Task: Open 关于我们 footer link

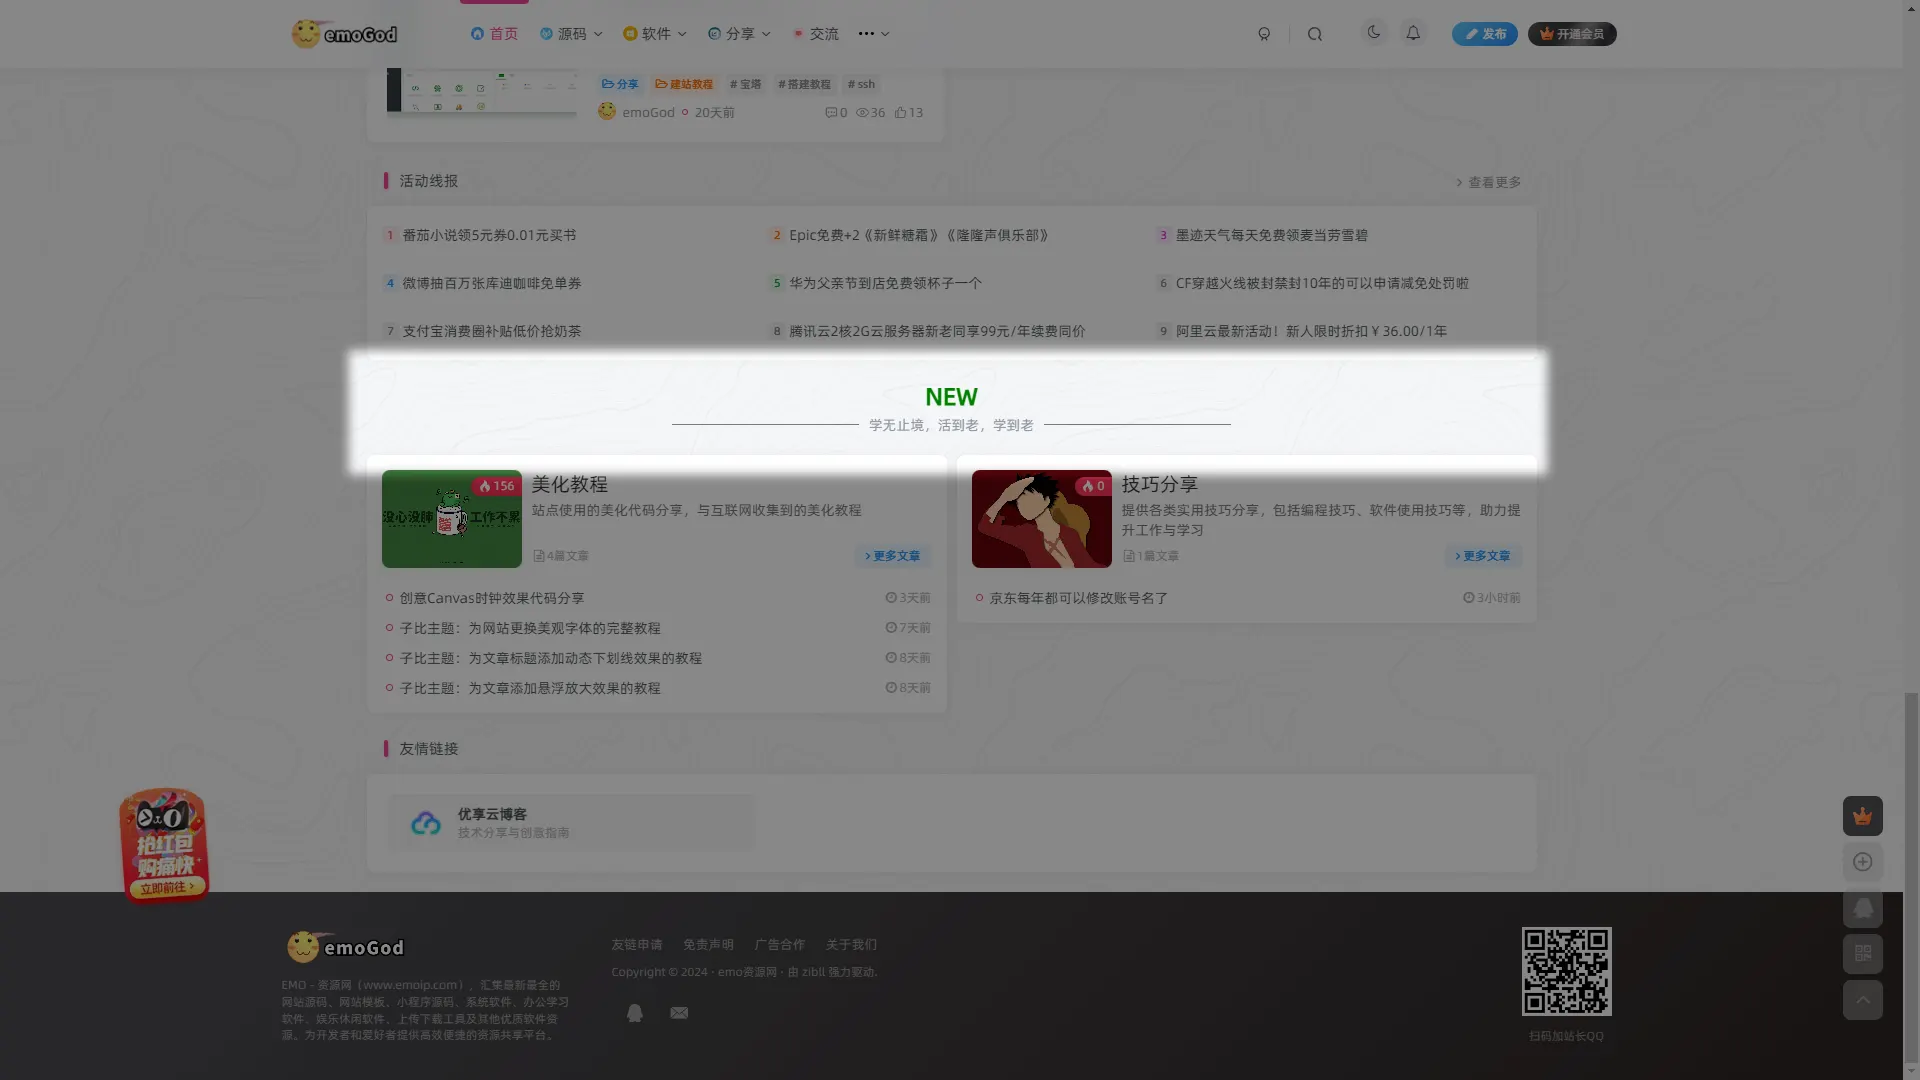Action: [x=851, y=945]
